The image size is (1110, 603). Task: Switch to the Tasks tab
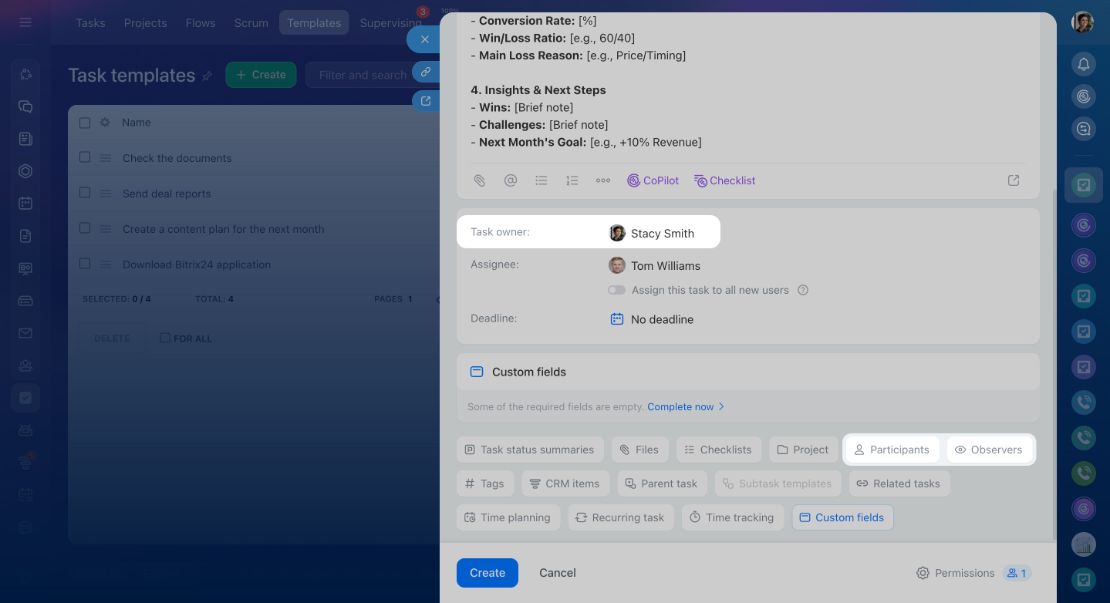(x=91, y=23)
